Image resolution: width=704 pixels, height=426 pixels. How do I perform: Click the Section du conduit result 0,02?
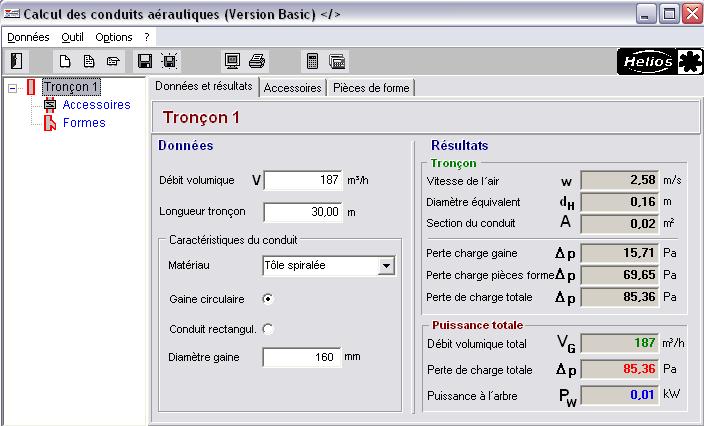coord(620,224)
